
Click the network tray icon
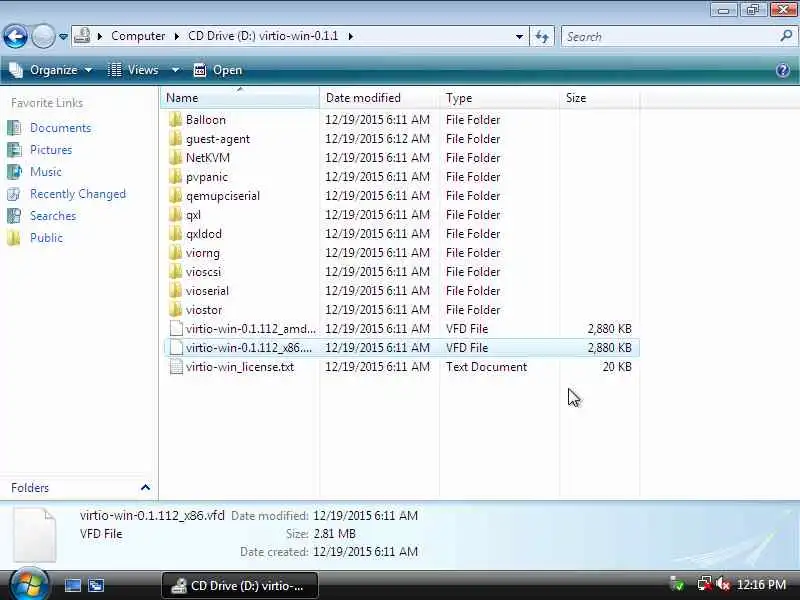[705, 584]
